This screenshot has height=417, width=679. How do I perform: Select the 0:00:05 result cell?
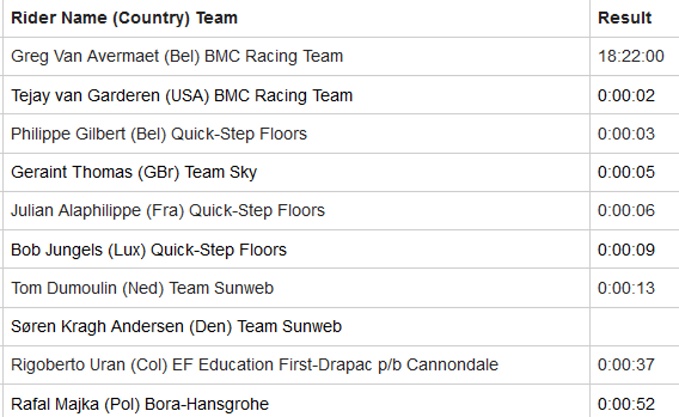tap(627, 172)
